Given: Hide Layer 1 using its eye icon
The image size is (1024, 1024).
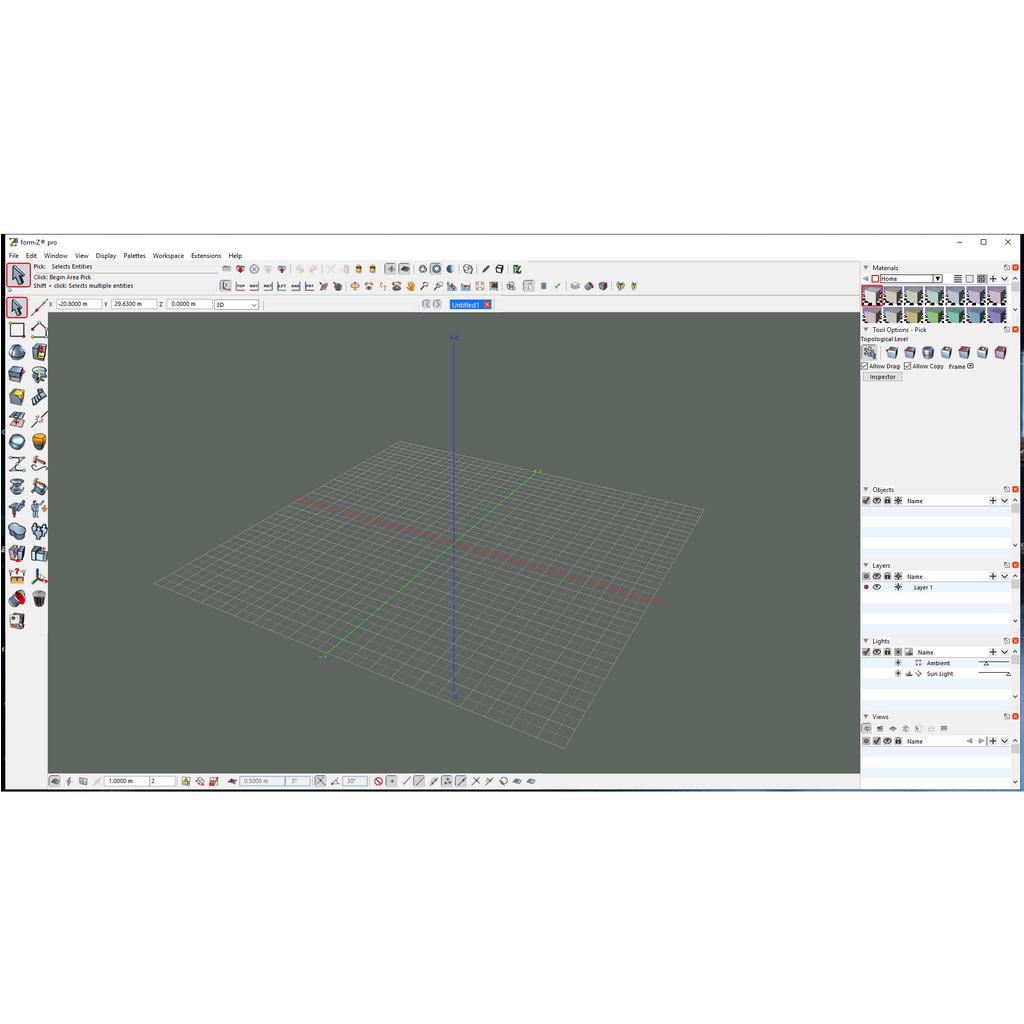Looking at the screenshot, I should (877, 588).
